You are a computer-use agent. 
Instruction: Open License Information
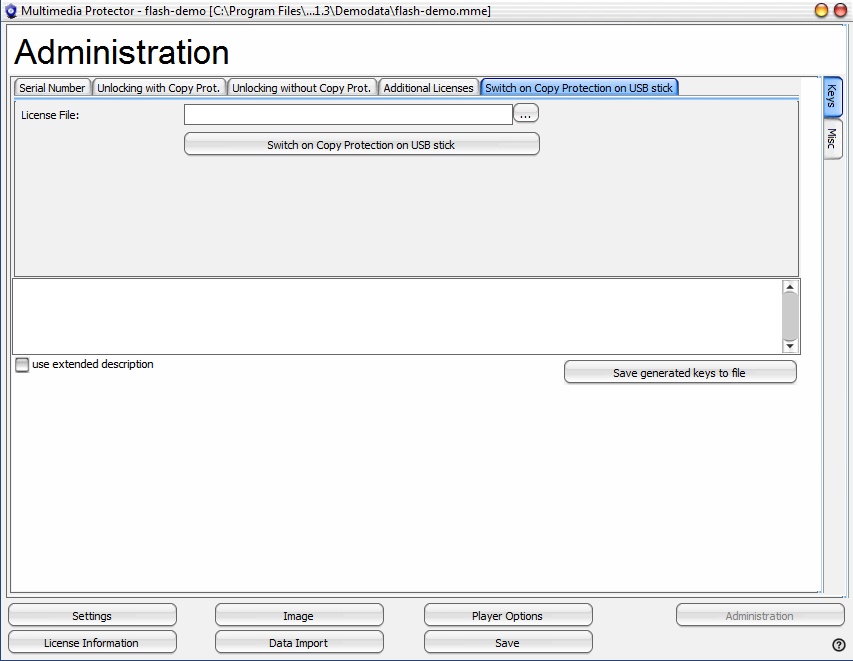(92, 643)
